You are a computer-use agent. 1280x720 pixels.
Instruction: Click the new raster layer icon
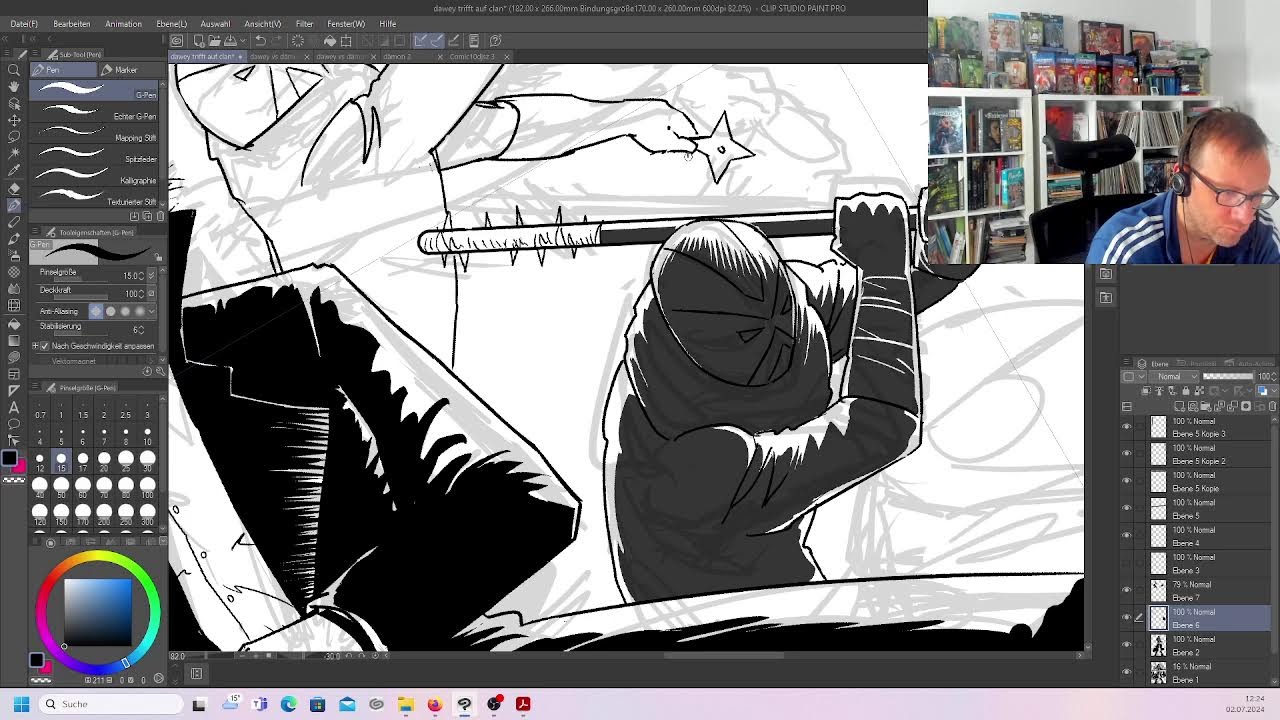pyautogui.click(x=1180, y=406)
